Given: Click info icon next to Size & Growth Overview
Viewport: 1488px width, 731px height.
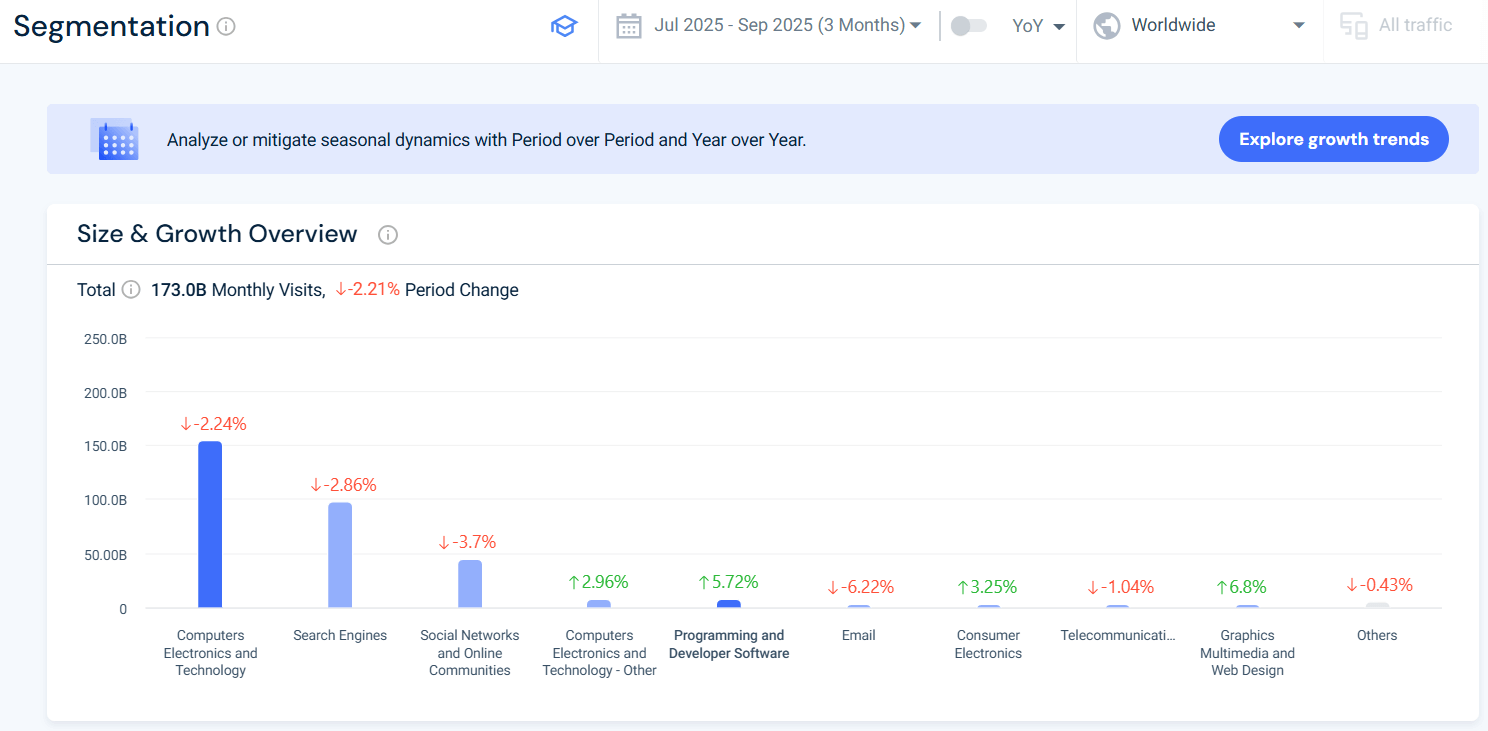Looking at the screenshot, I should coord(388,235).
